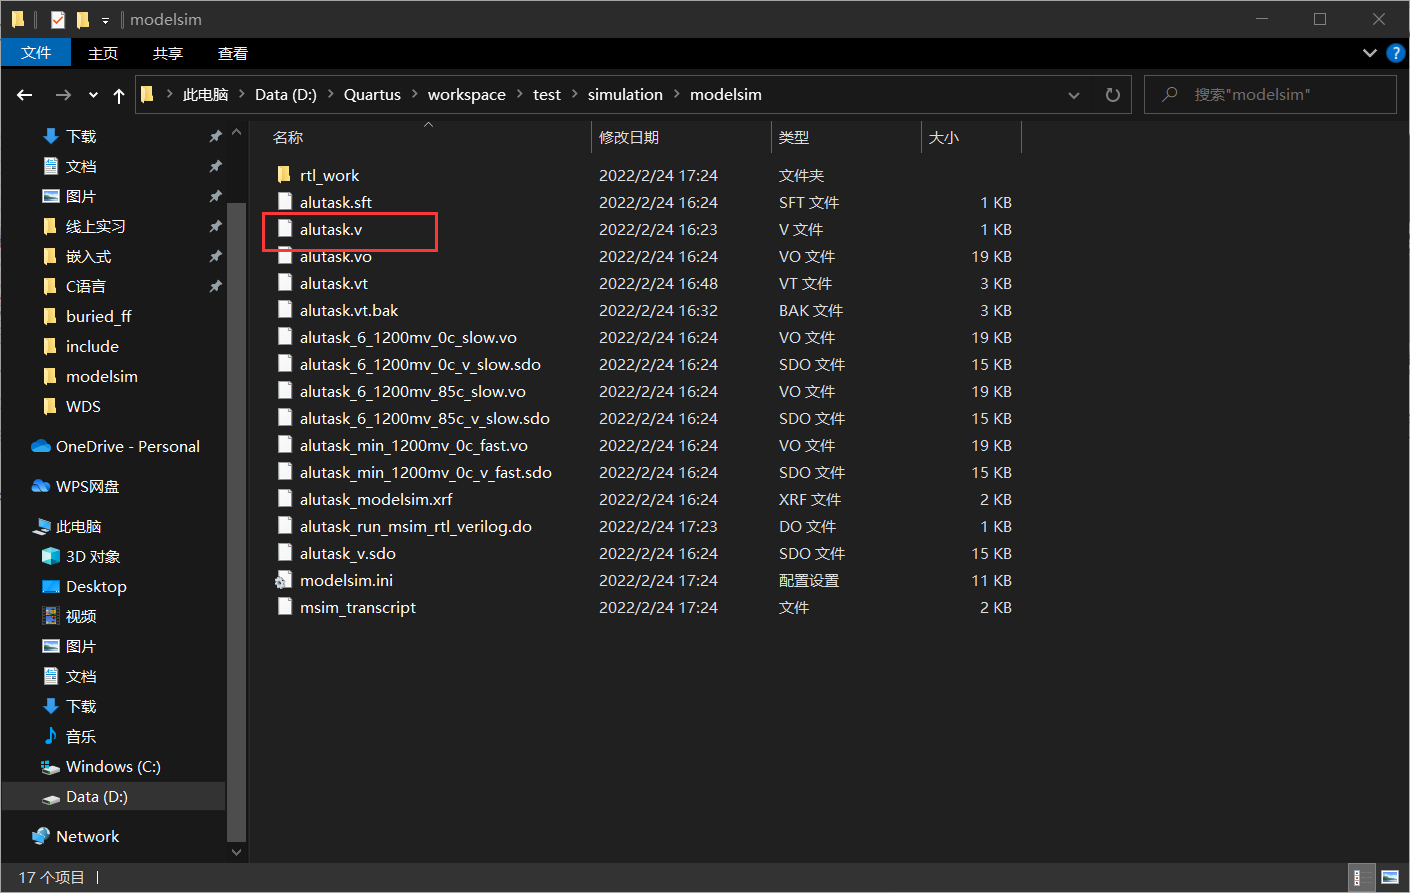Unpin 下载 from the quick access list
The height and width of the screenshot is (893, 1410).
pos(215,135)
